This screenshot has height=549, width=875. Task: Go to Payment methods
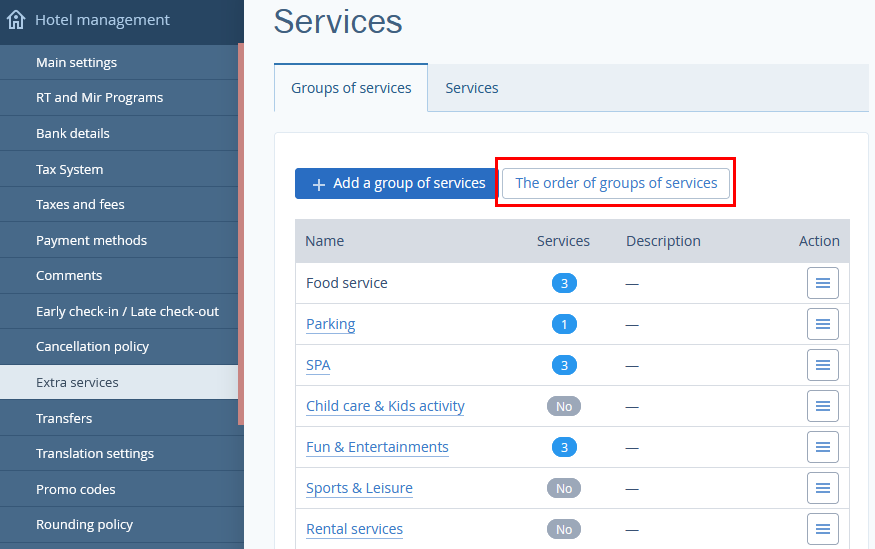point(119,240)
